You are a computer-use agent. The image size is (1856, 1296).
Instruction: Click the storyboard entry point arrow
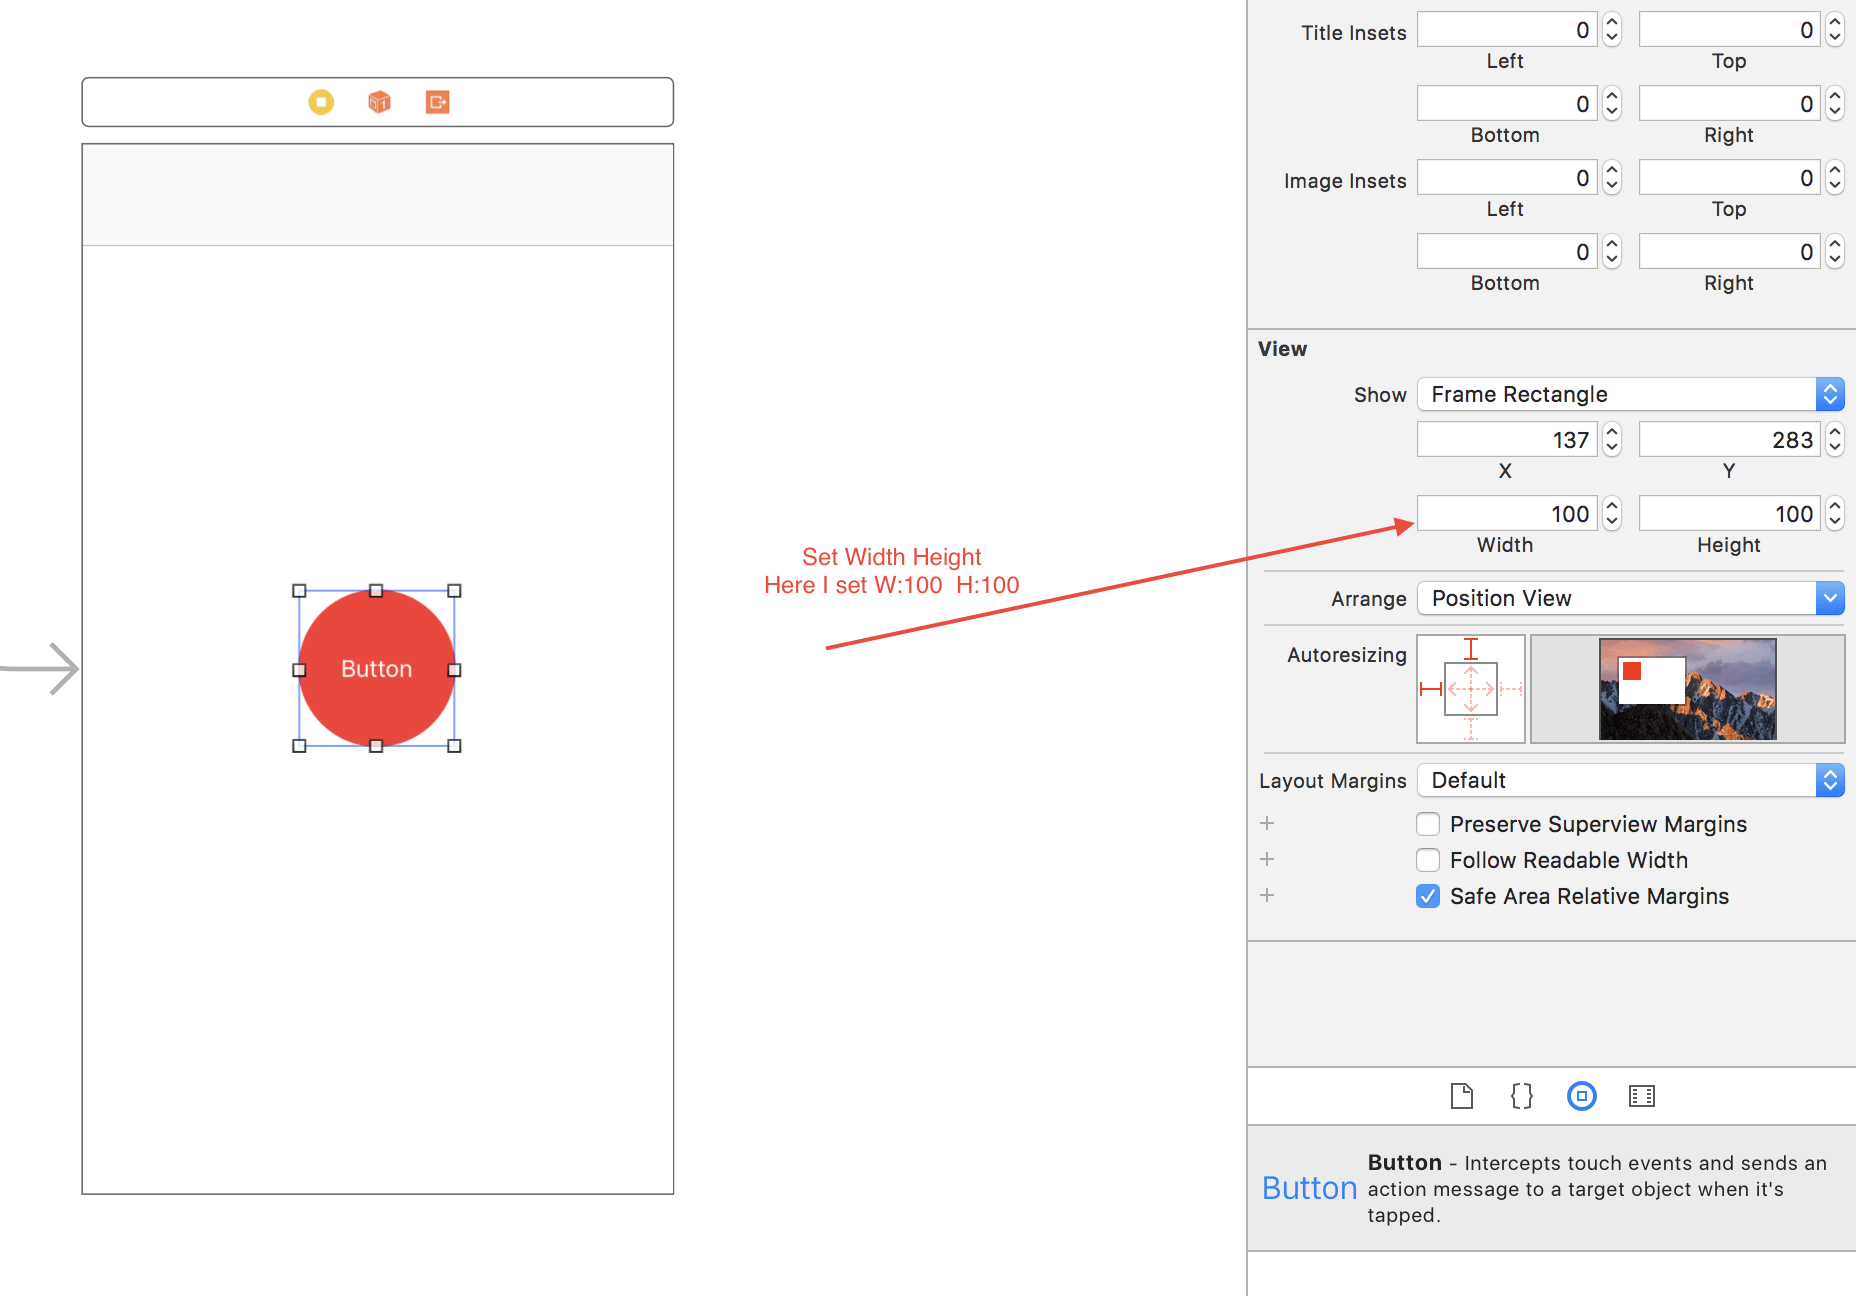(42, 668)
